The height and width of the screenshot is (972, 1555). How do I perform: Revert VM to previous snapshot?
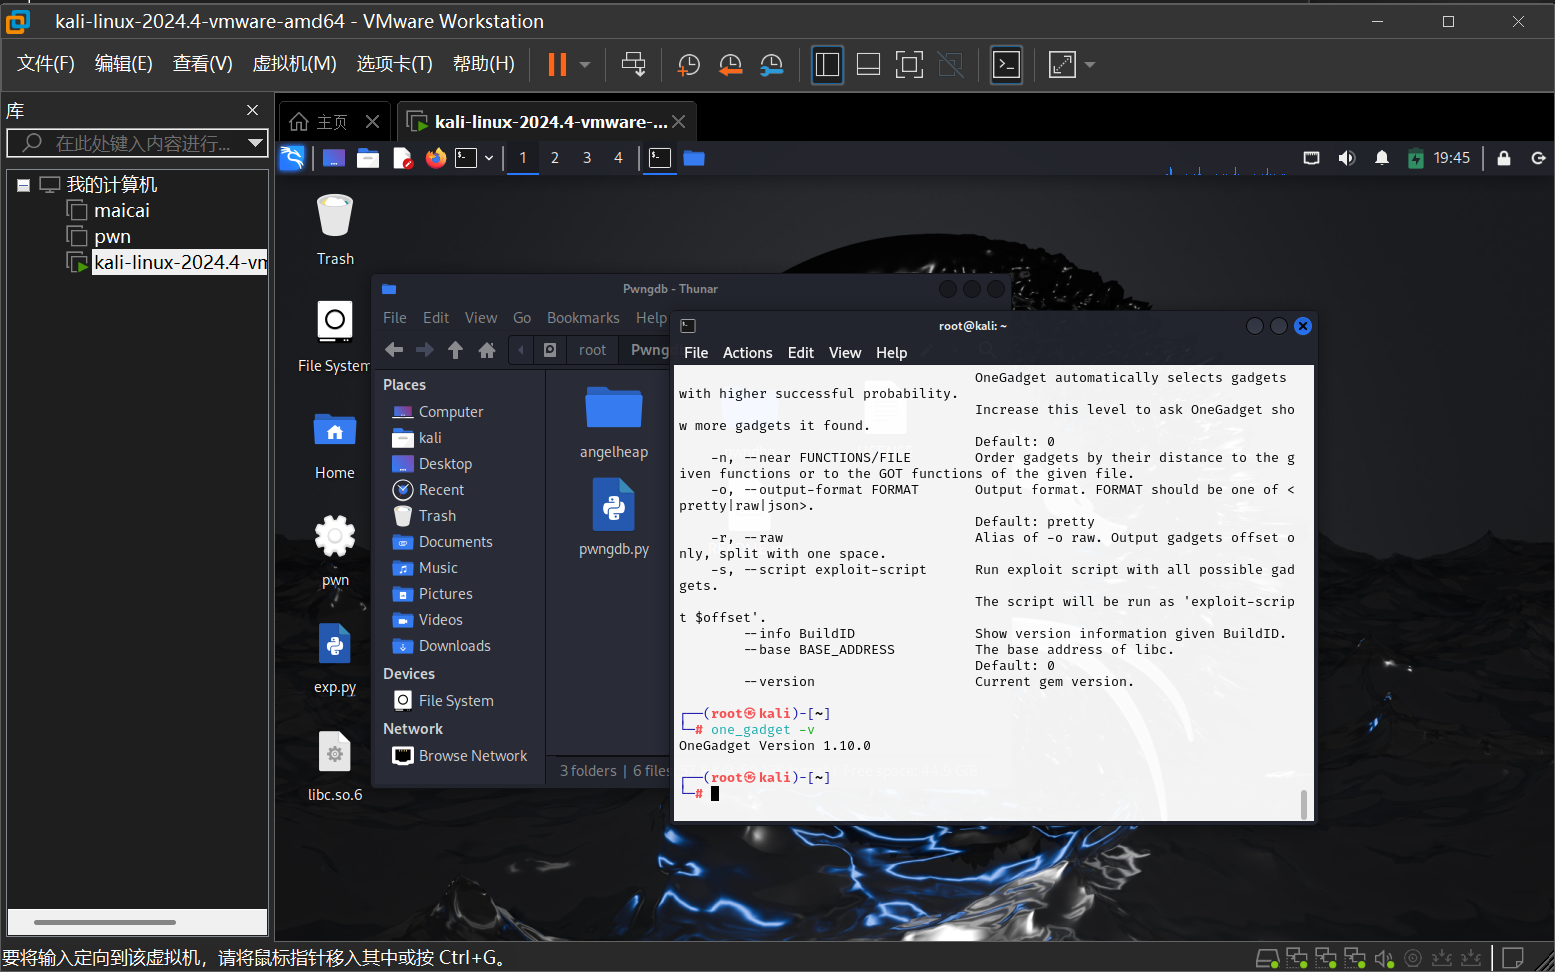(x=731, y=65)
